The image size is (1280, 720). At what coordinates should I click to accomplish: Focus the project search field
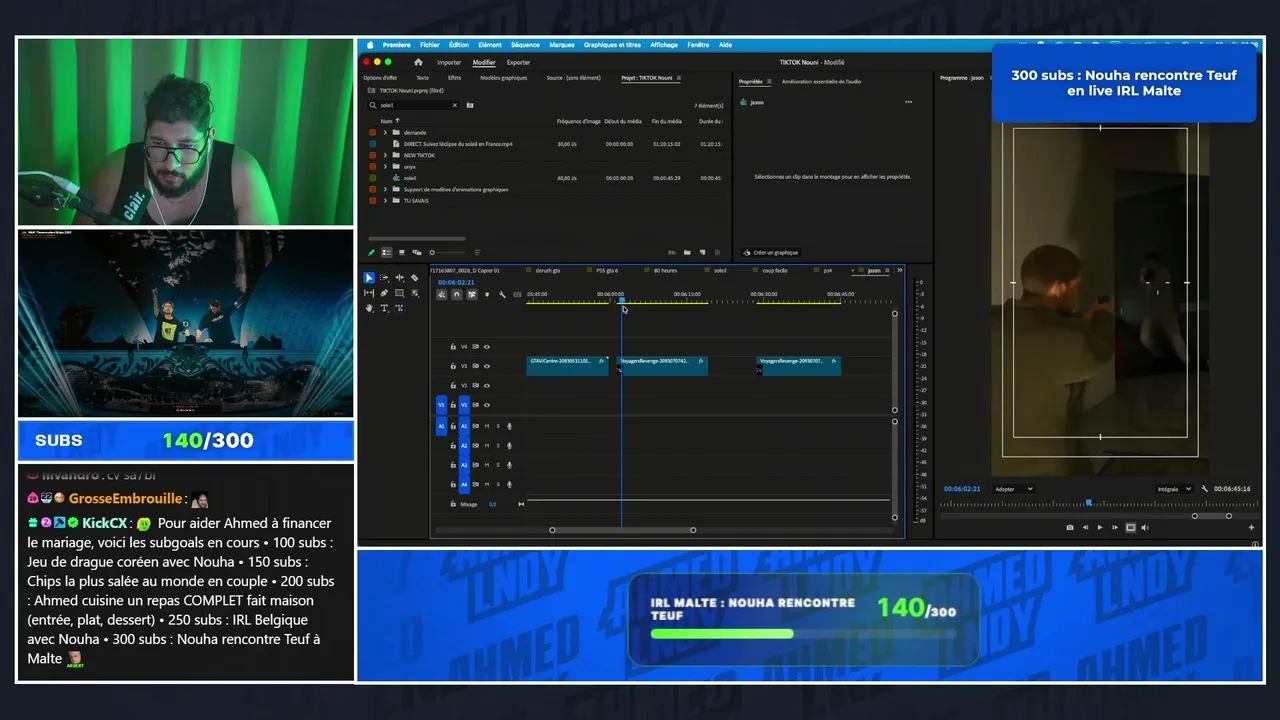414,105
